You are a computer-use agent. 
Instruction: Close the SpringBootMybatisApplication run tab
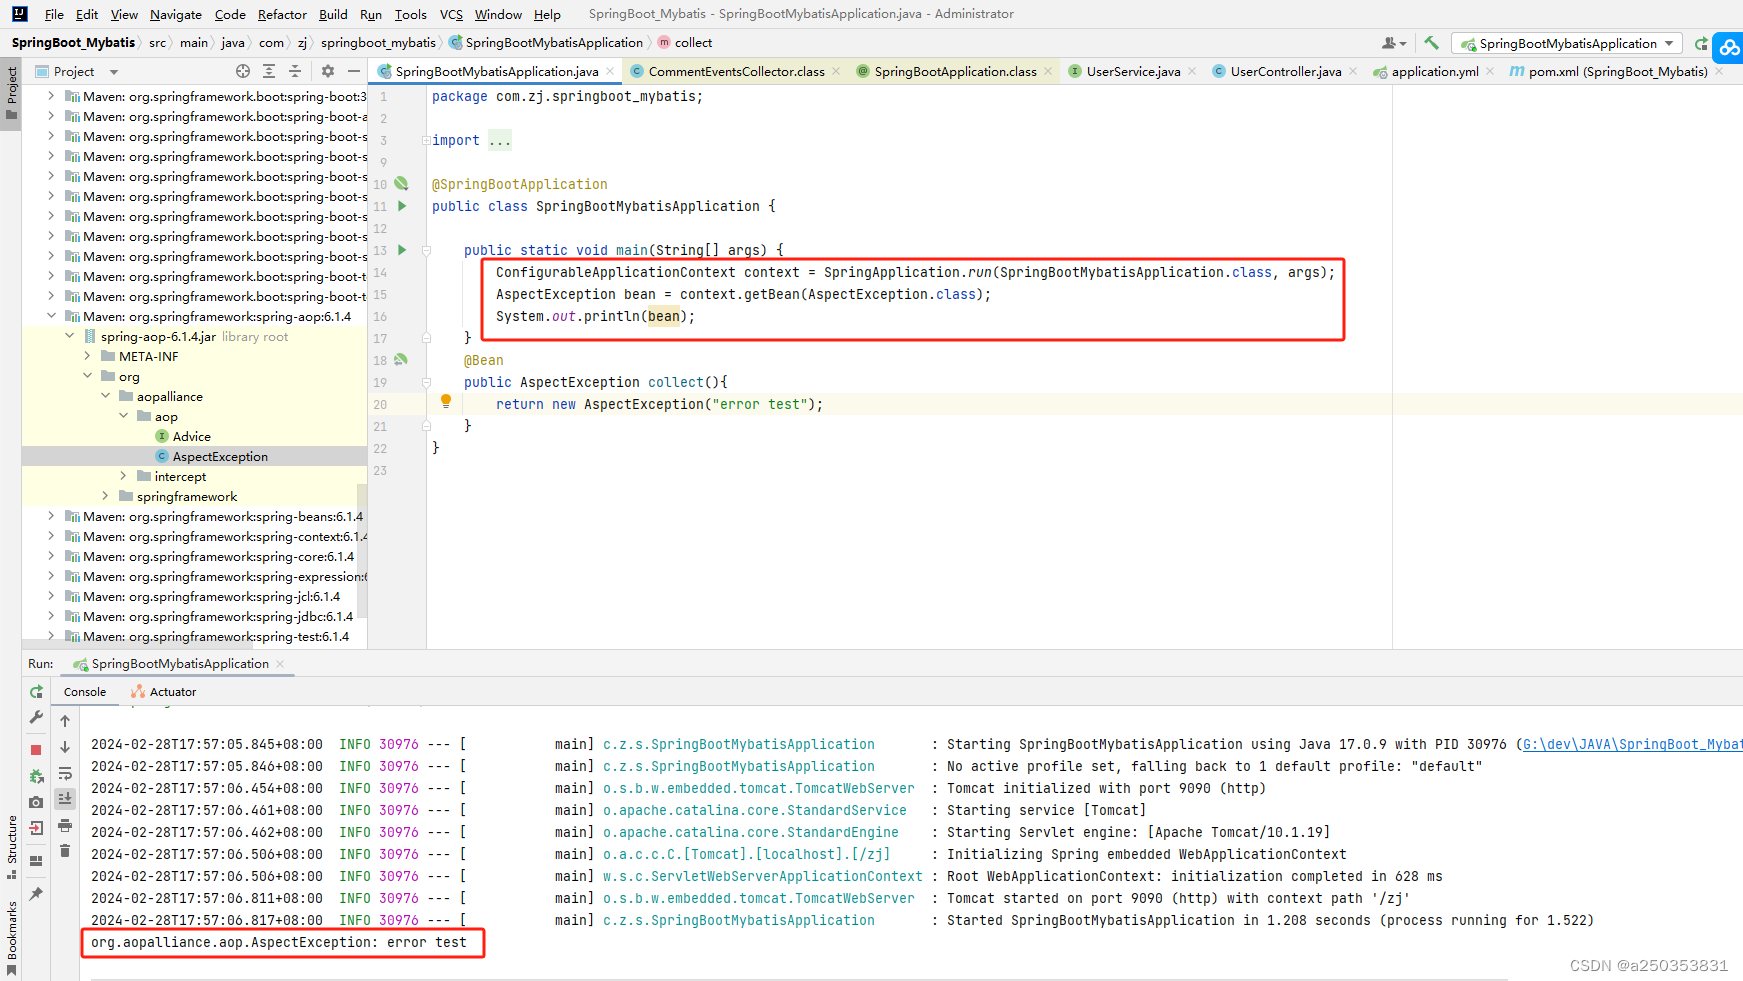280,664
